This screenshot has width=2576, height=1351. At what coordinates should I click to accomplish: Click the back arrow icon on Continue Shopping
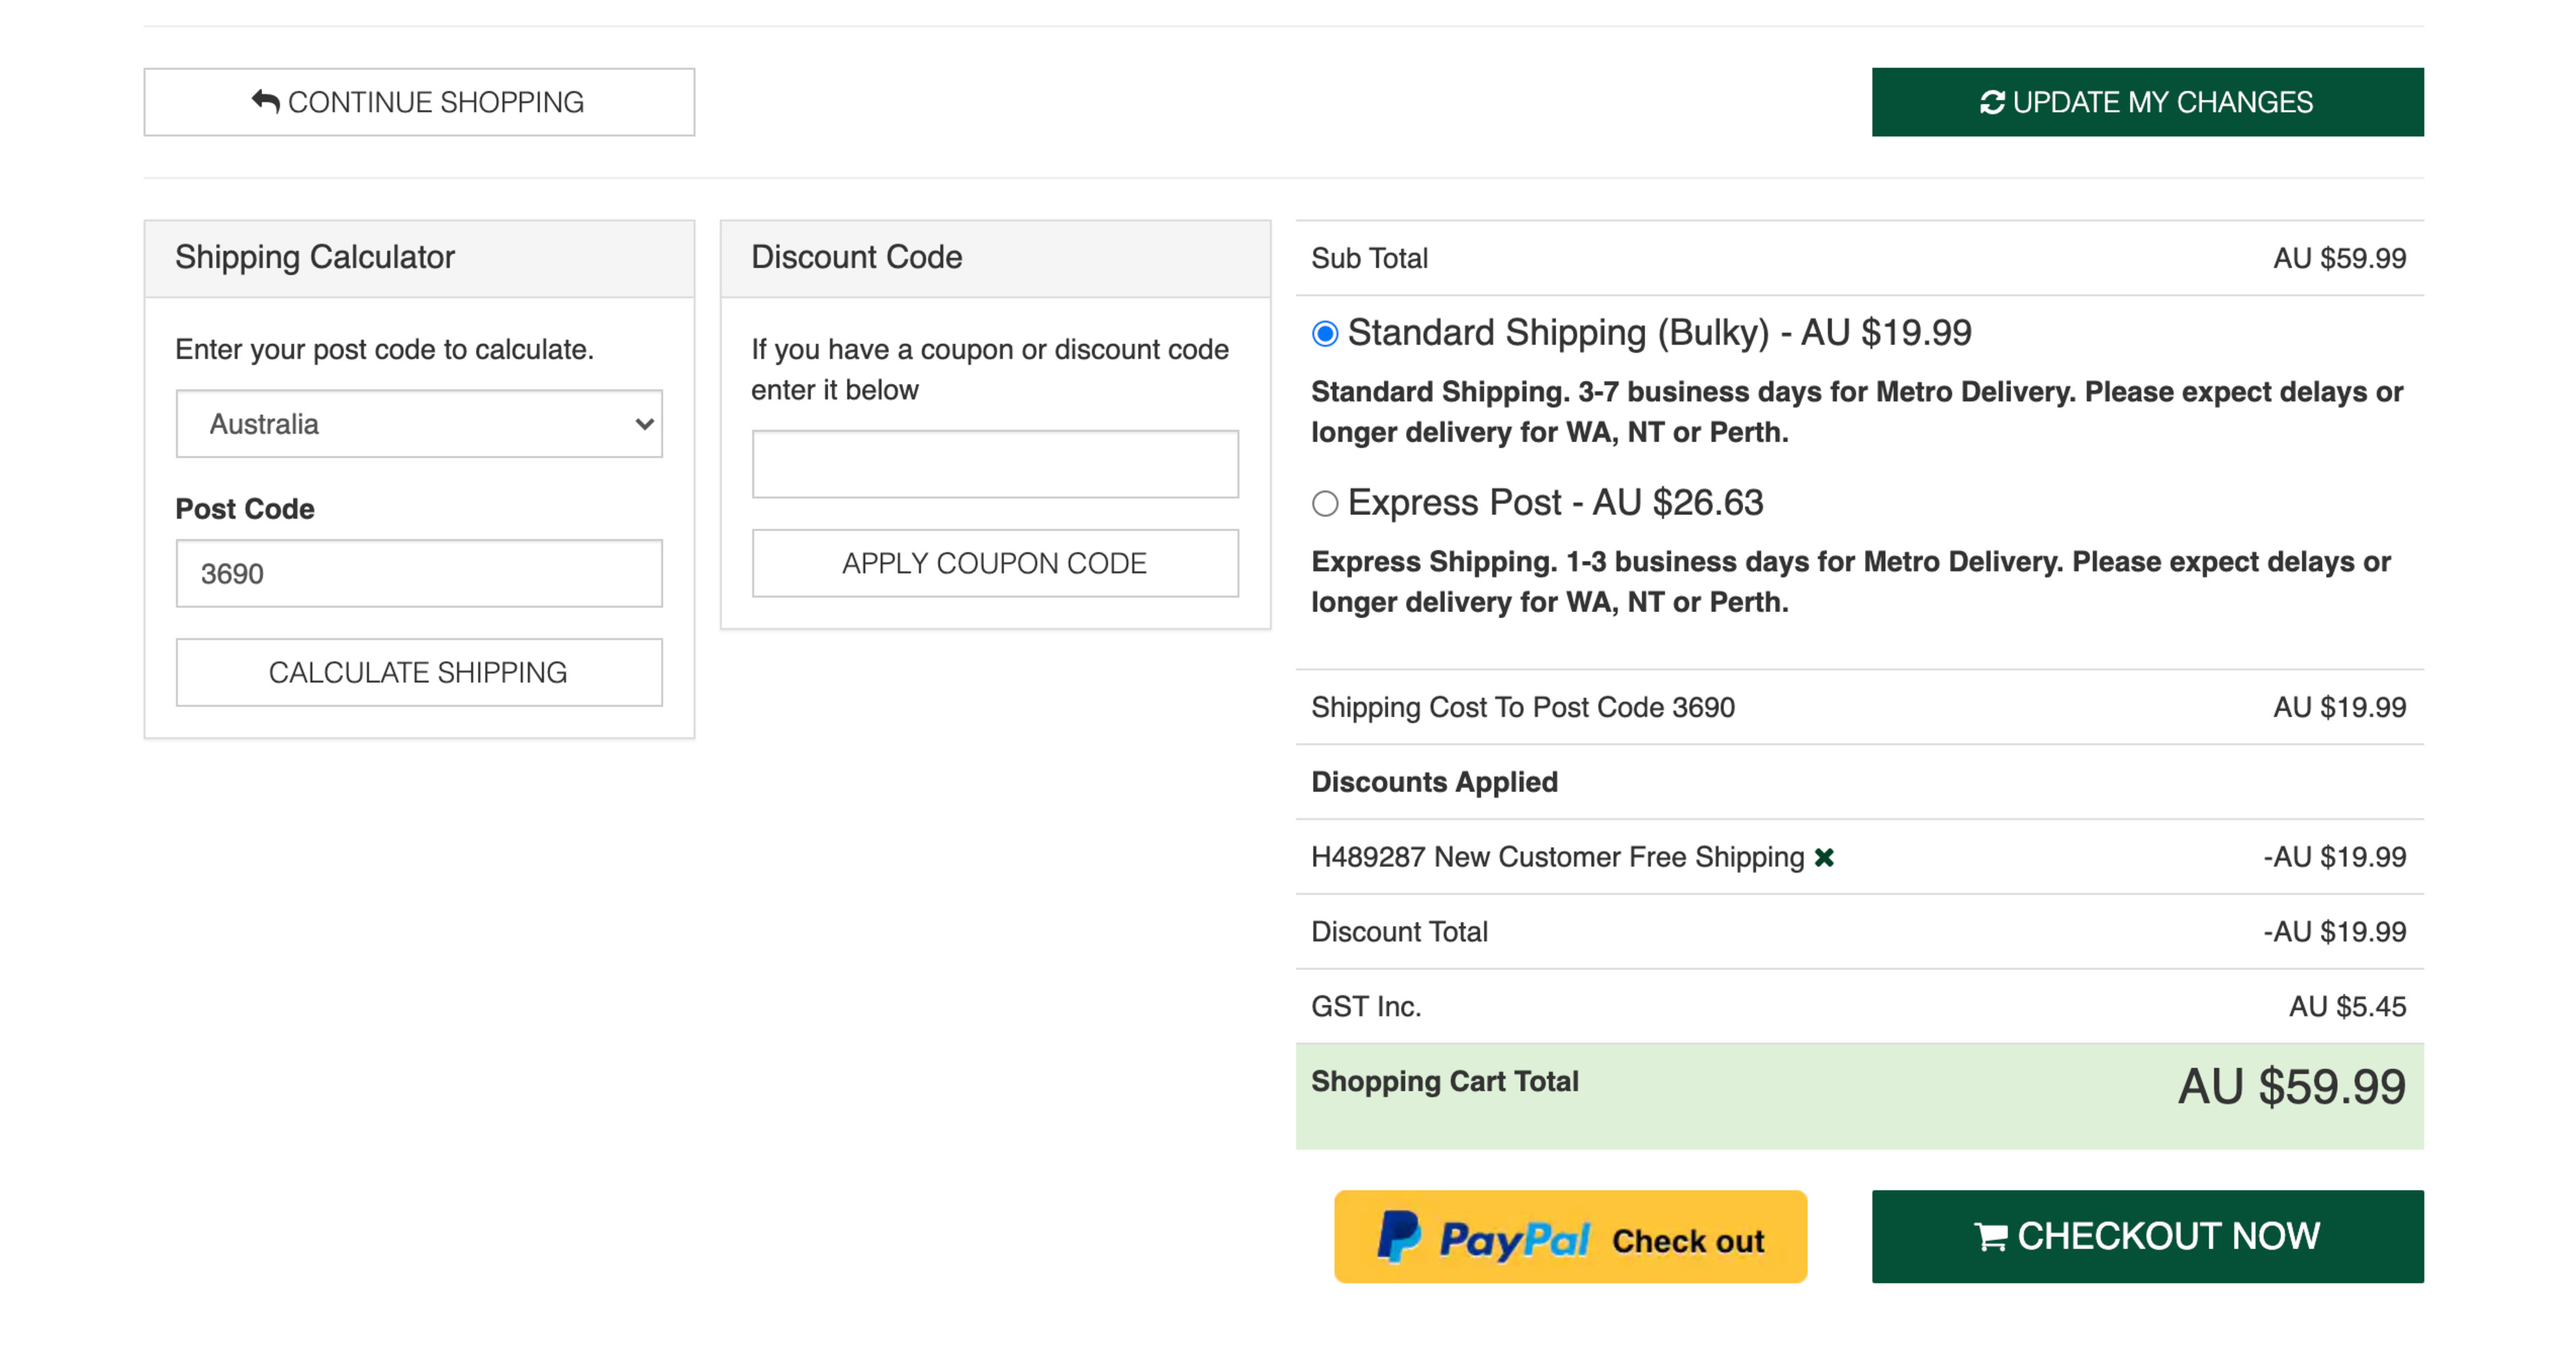(x=265, y=101)
